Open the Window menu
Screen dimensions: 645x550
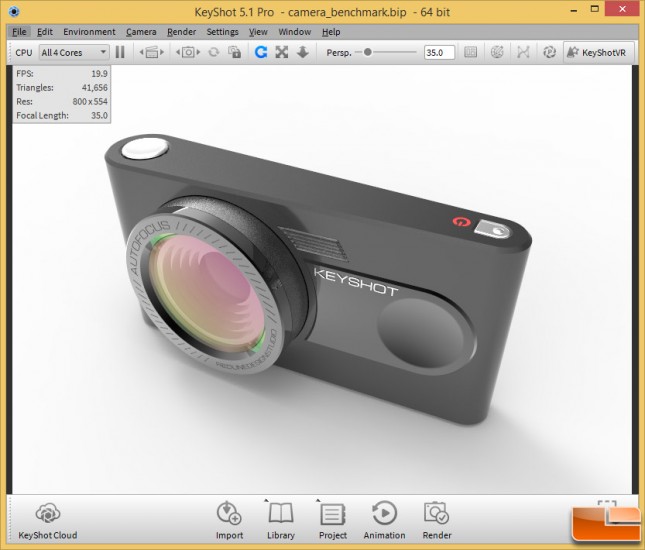coord(295,32)
